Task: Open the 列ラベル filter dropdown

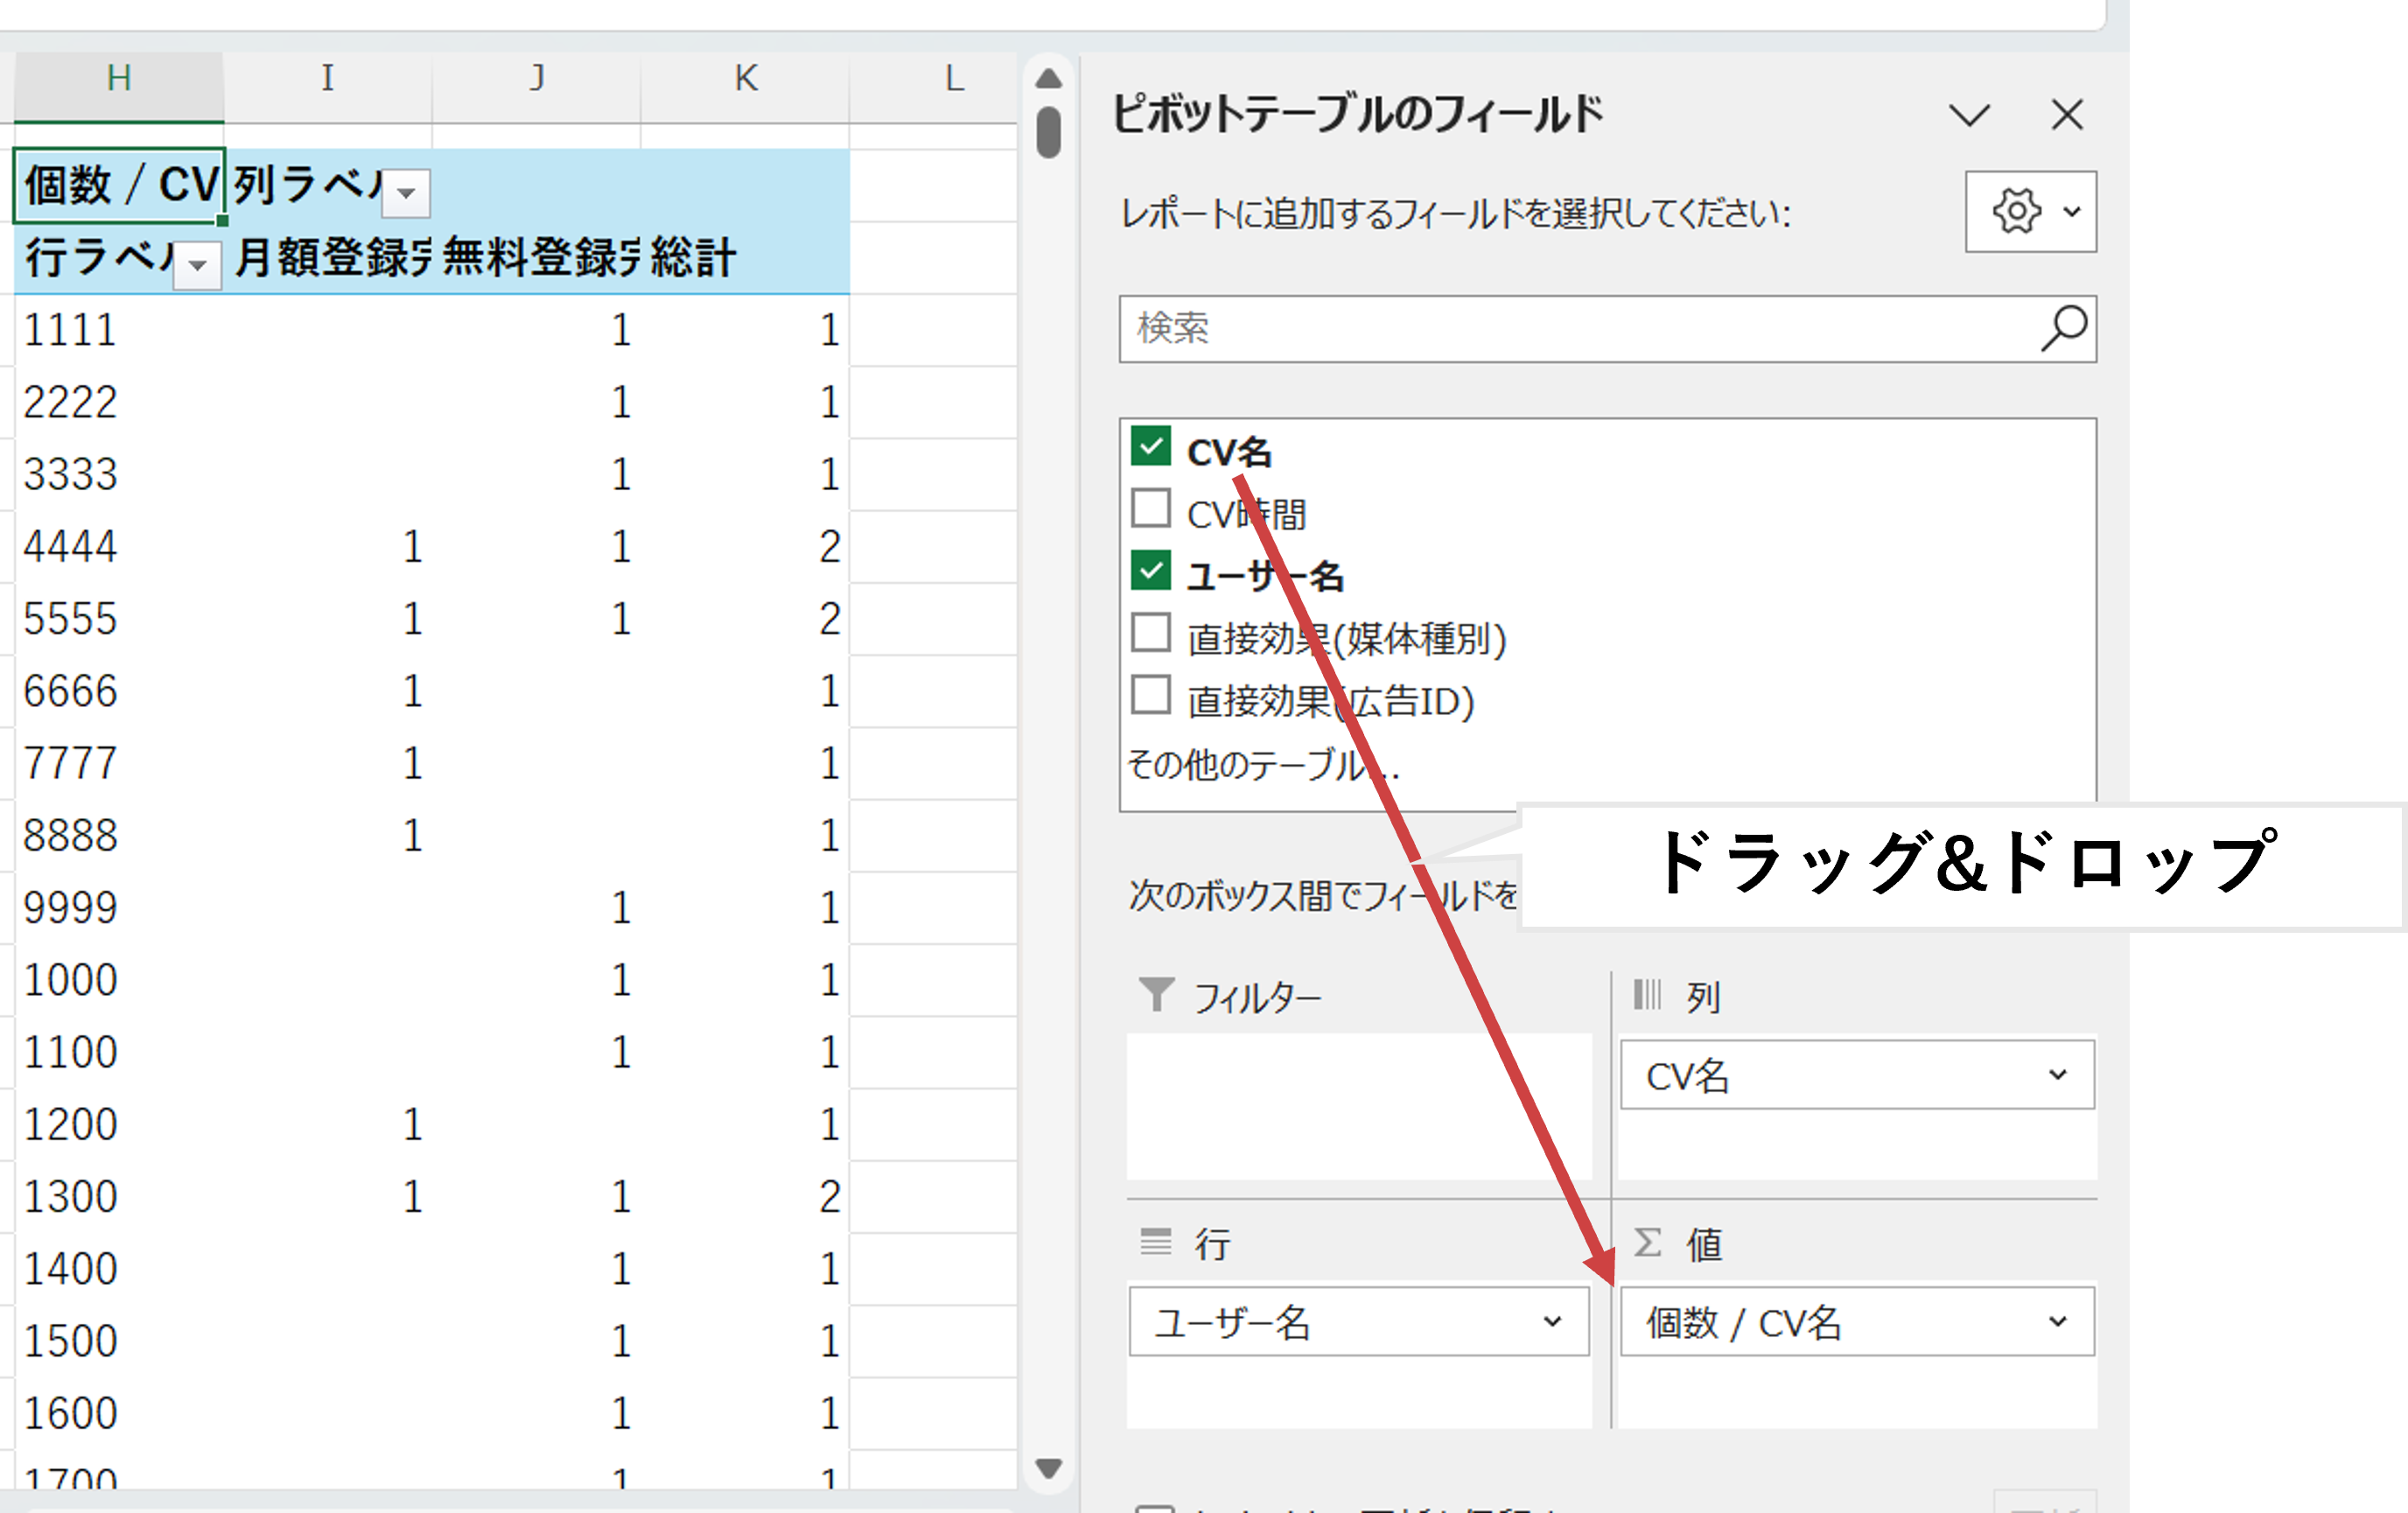Action: [406, 193]
